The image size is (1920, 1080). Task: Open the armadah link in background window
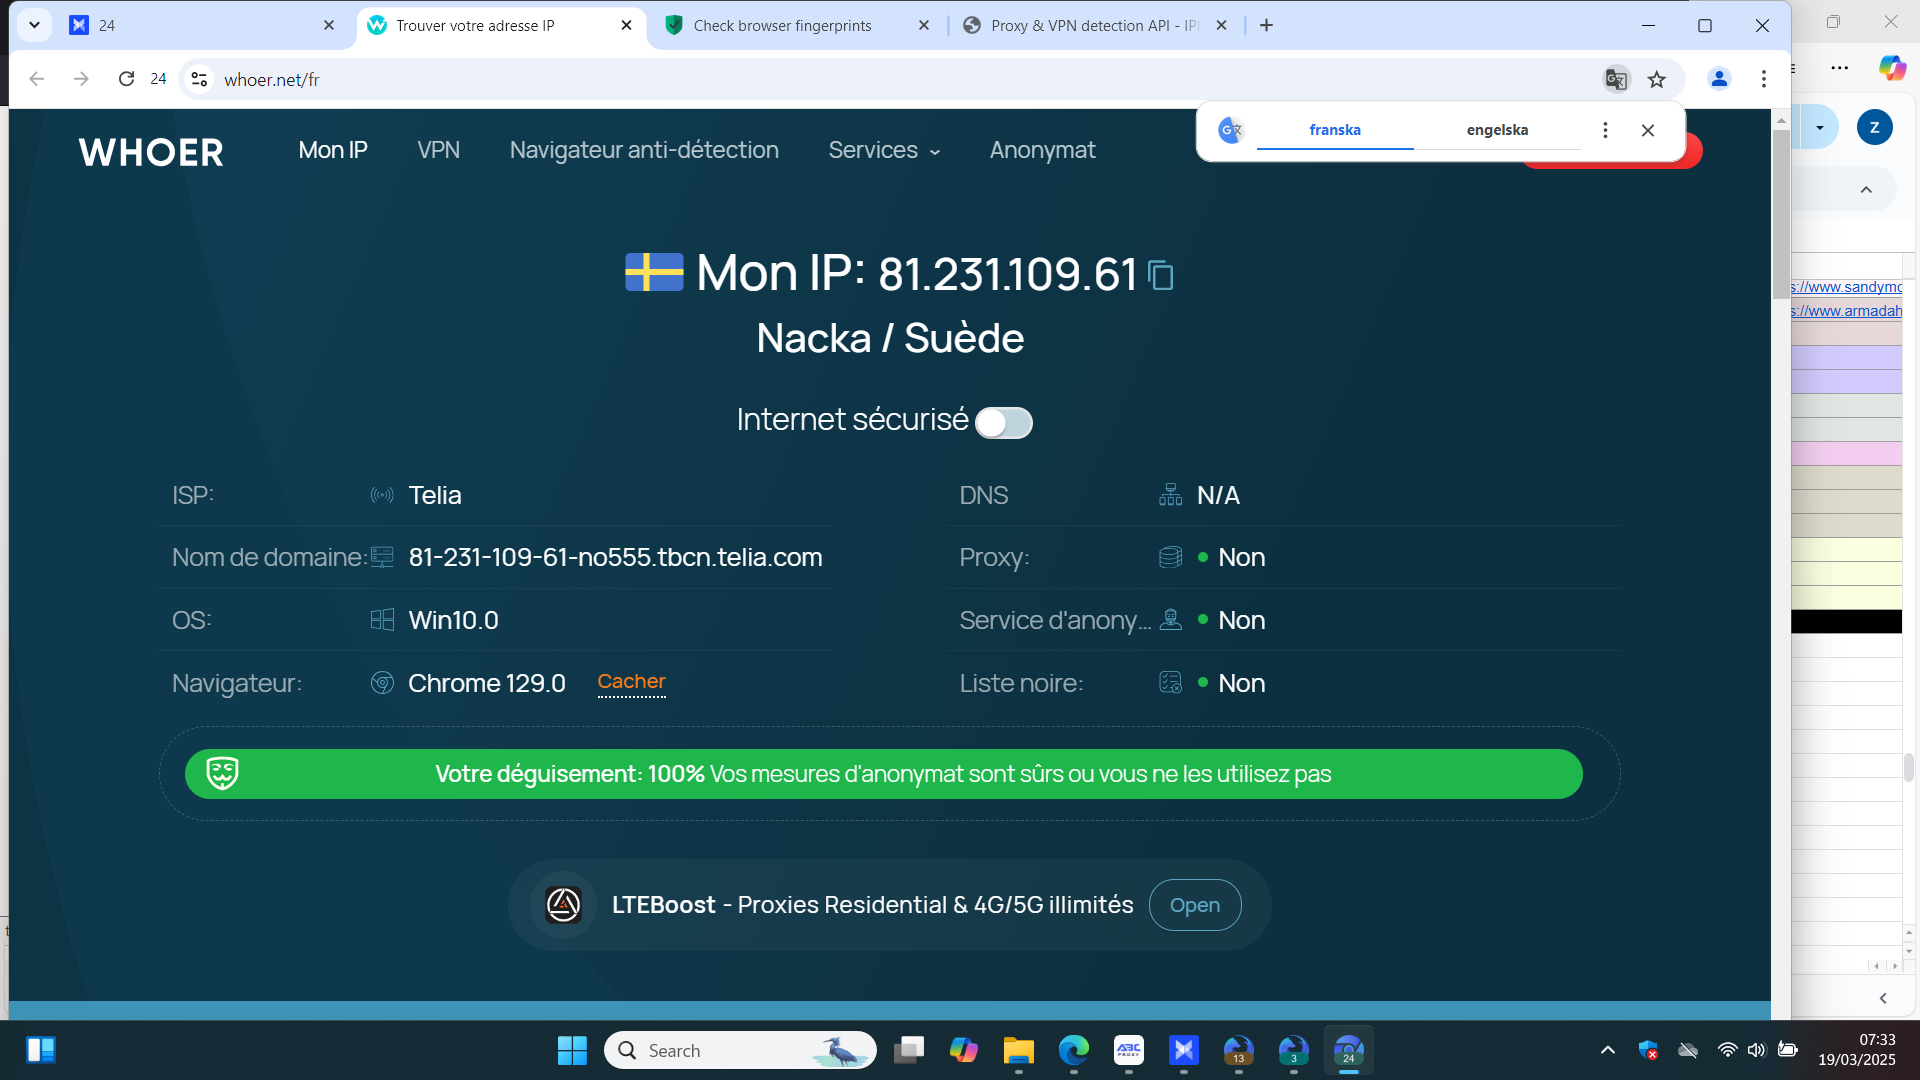(x=1847, y=311)
